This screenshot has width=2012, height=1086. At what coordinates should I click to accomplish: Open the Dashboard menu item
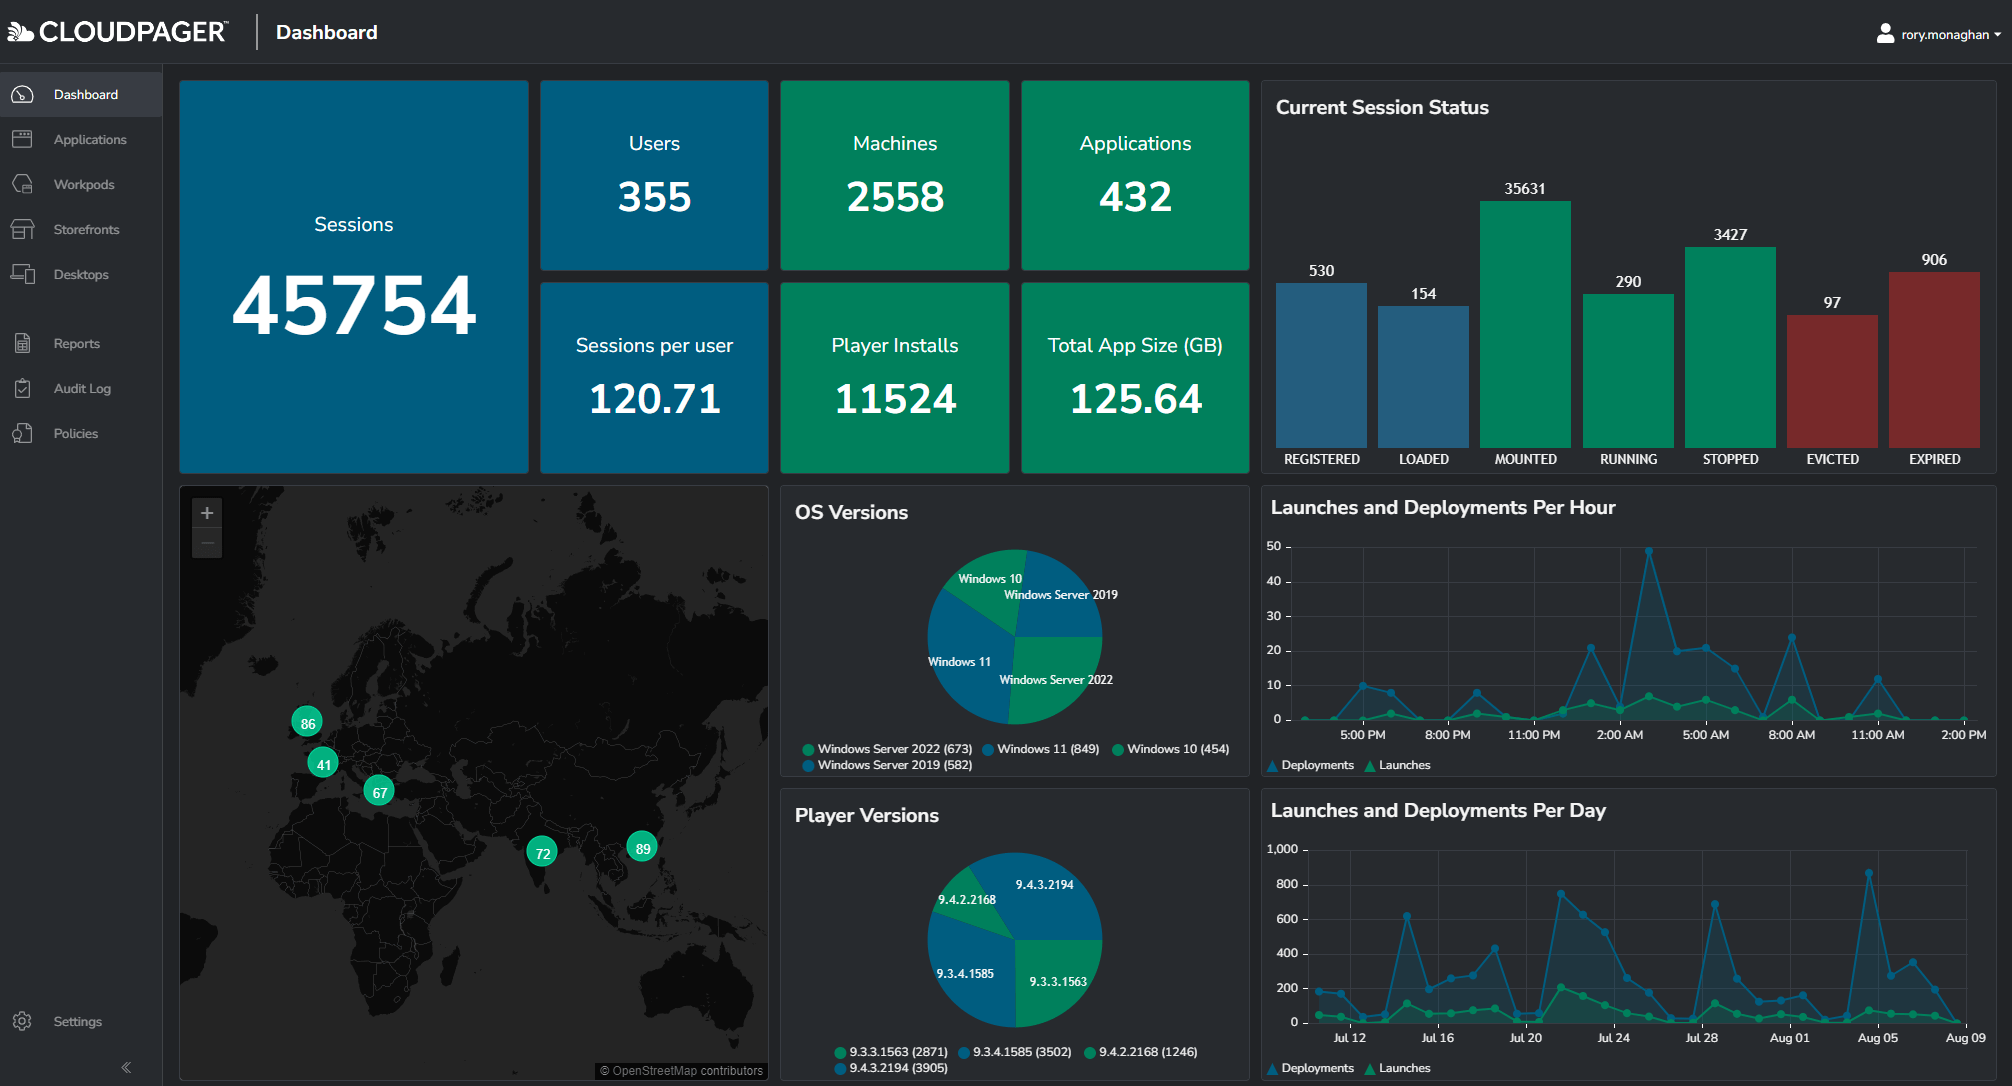[x=81, y=94]
